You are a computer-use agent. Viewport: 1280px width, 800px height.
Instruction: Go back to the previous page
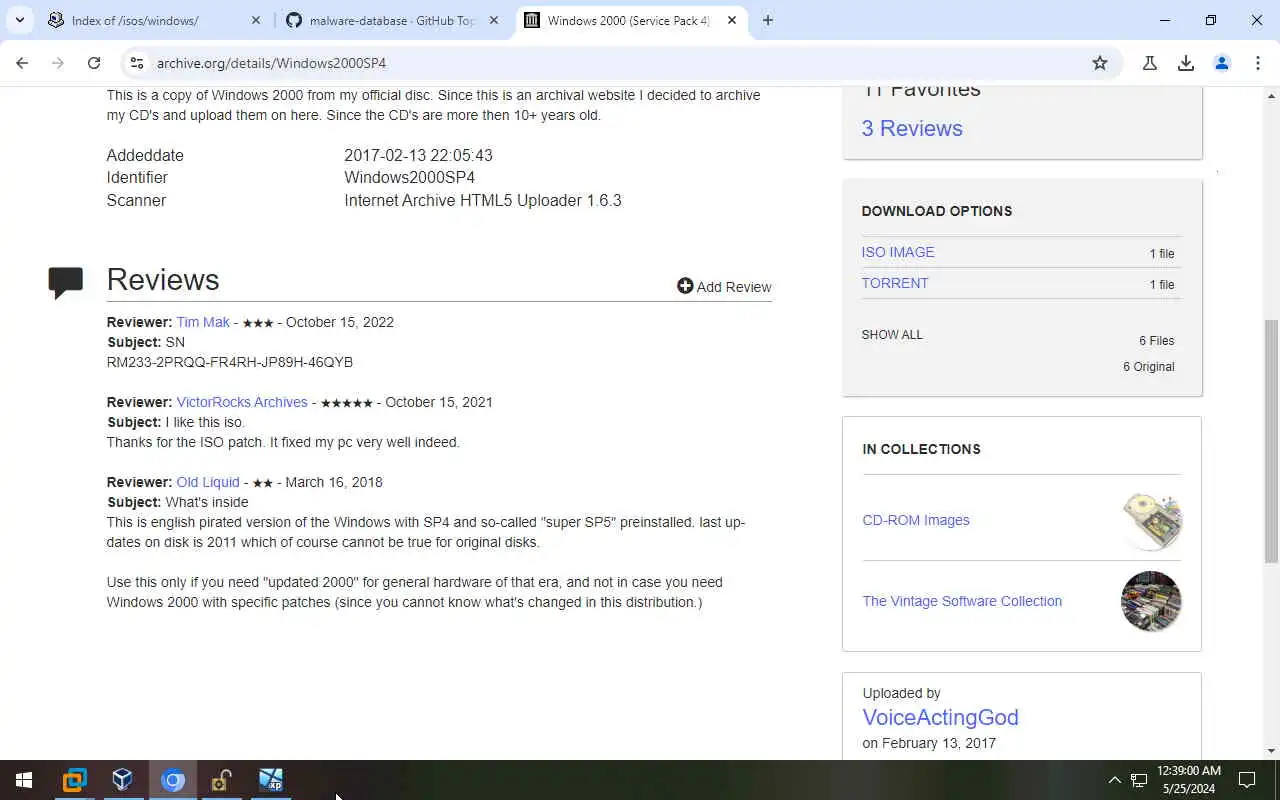click(22, 63)
